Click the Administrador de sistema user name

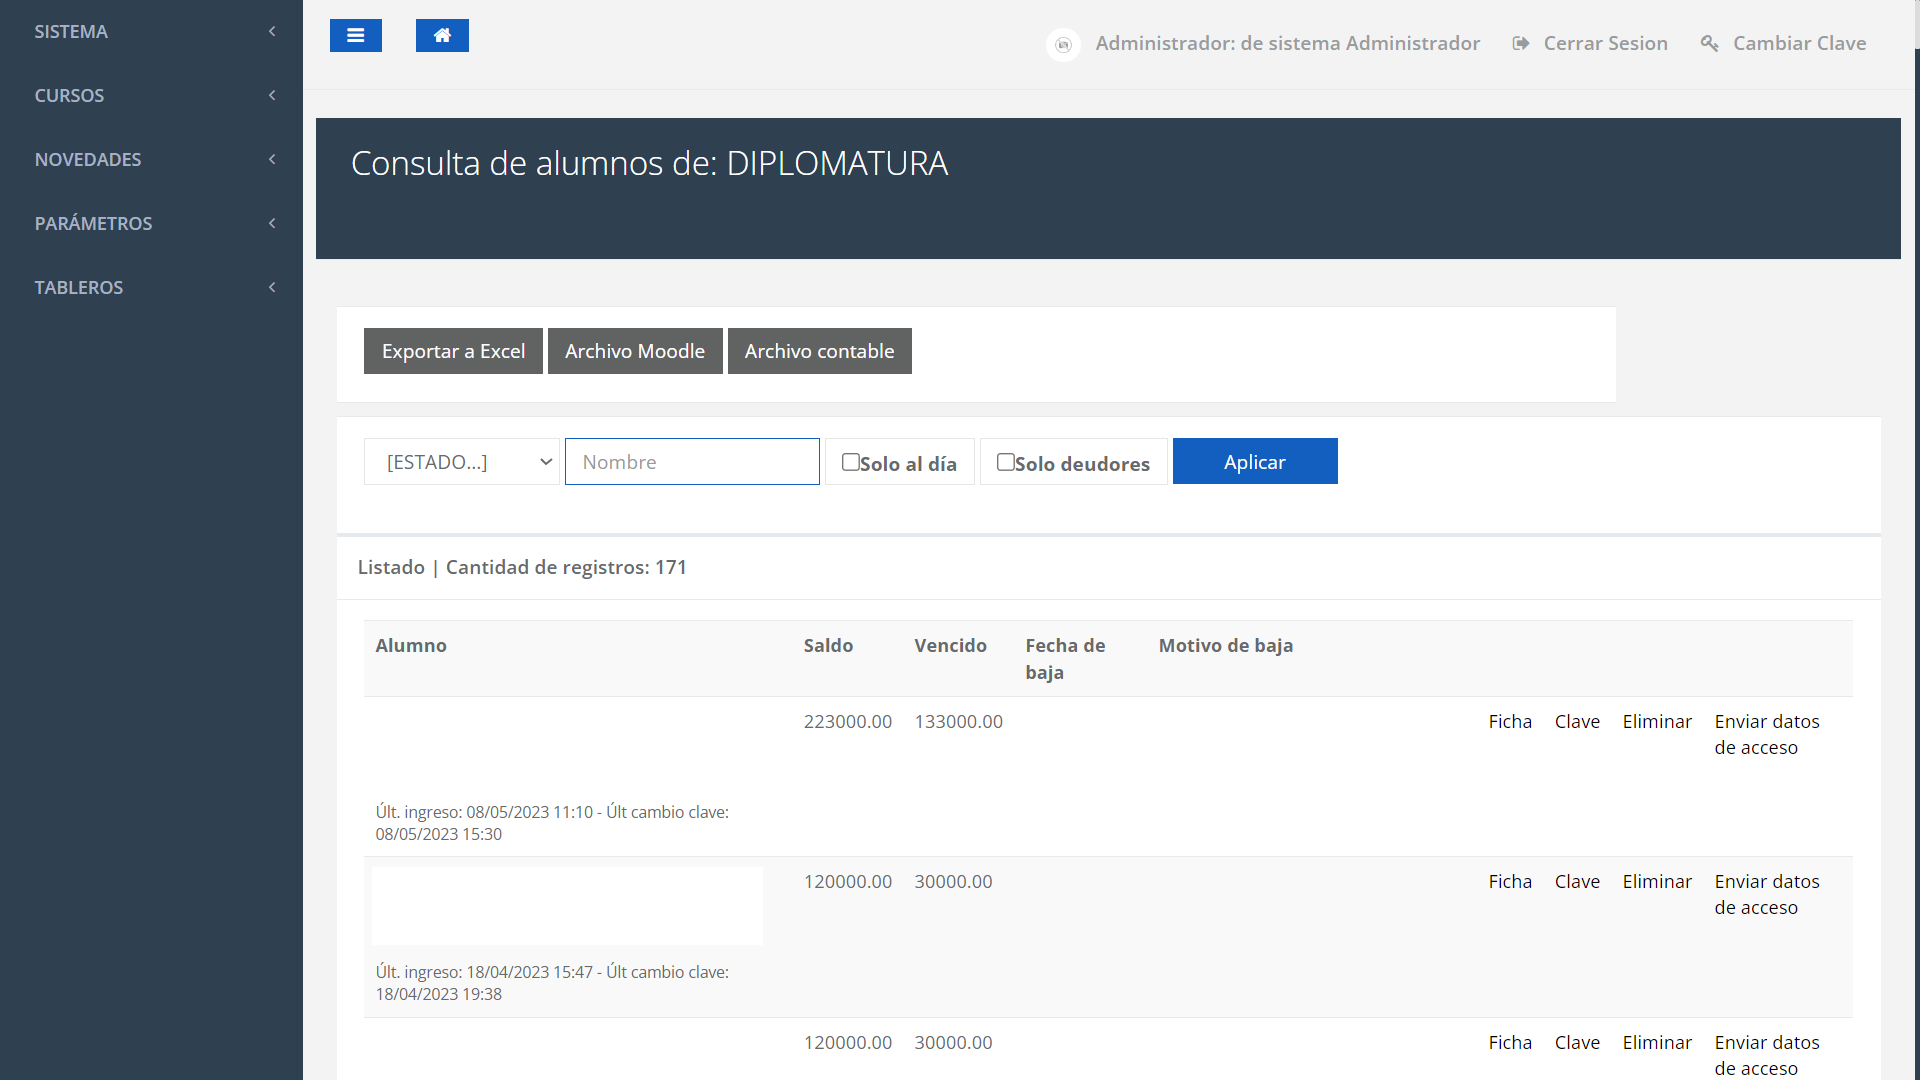tap(1288, 43)
